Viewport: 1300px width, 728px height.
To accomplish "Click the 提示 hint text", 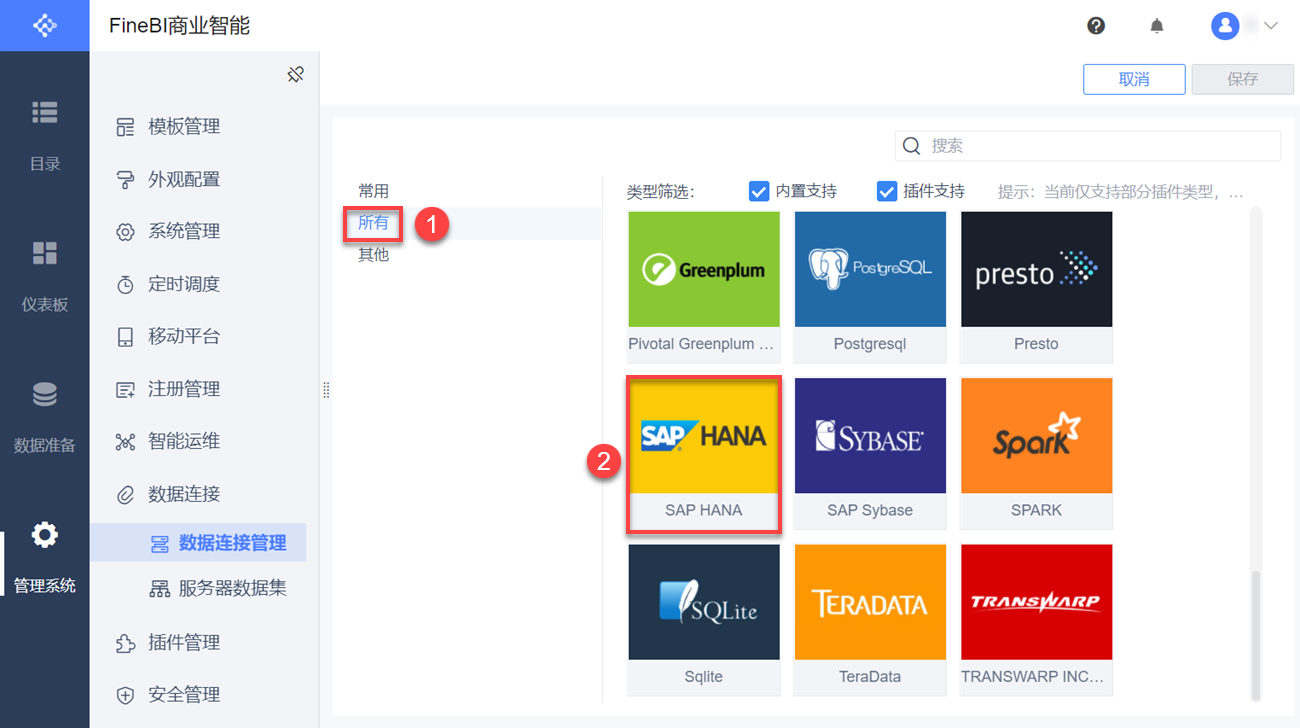I will (1121, 192).
